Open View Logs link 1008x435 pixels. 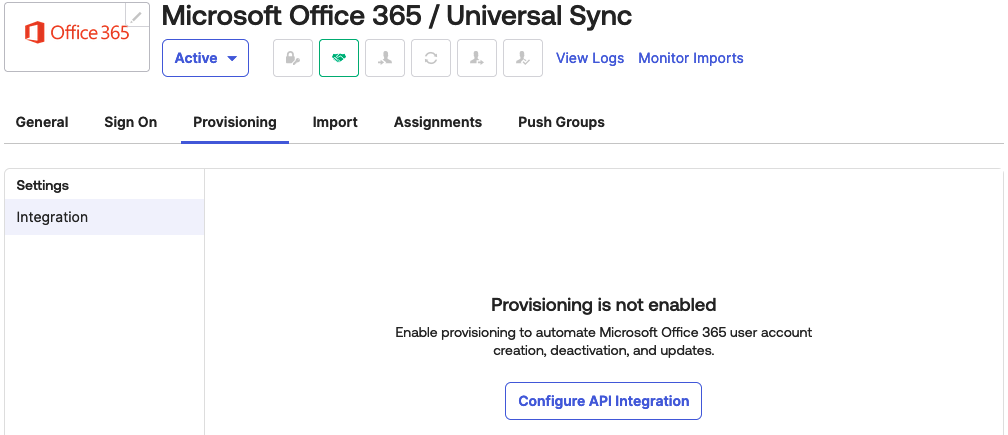pyautogui.click(x=590, y=58)
